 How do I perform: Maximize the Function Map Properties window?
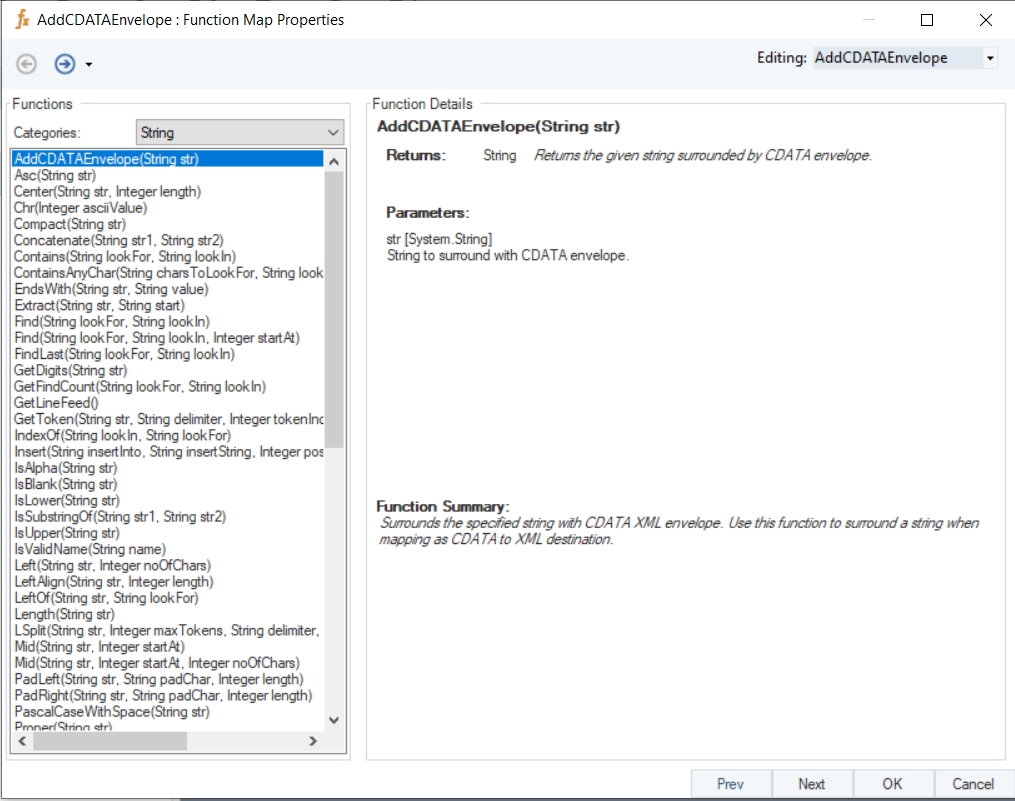(926, 20)
